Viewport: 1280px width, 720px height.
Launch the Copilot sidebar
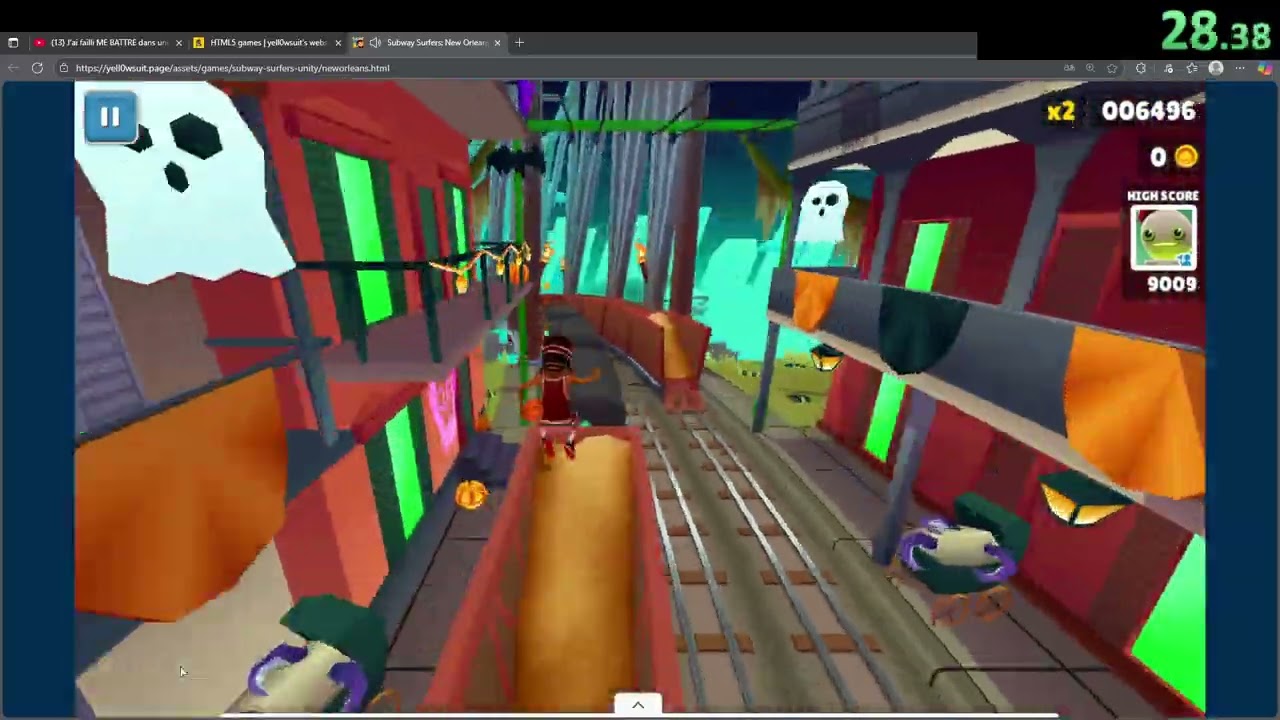coord(1265,68)
